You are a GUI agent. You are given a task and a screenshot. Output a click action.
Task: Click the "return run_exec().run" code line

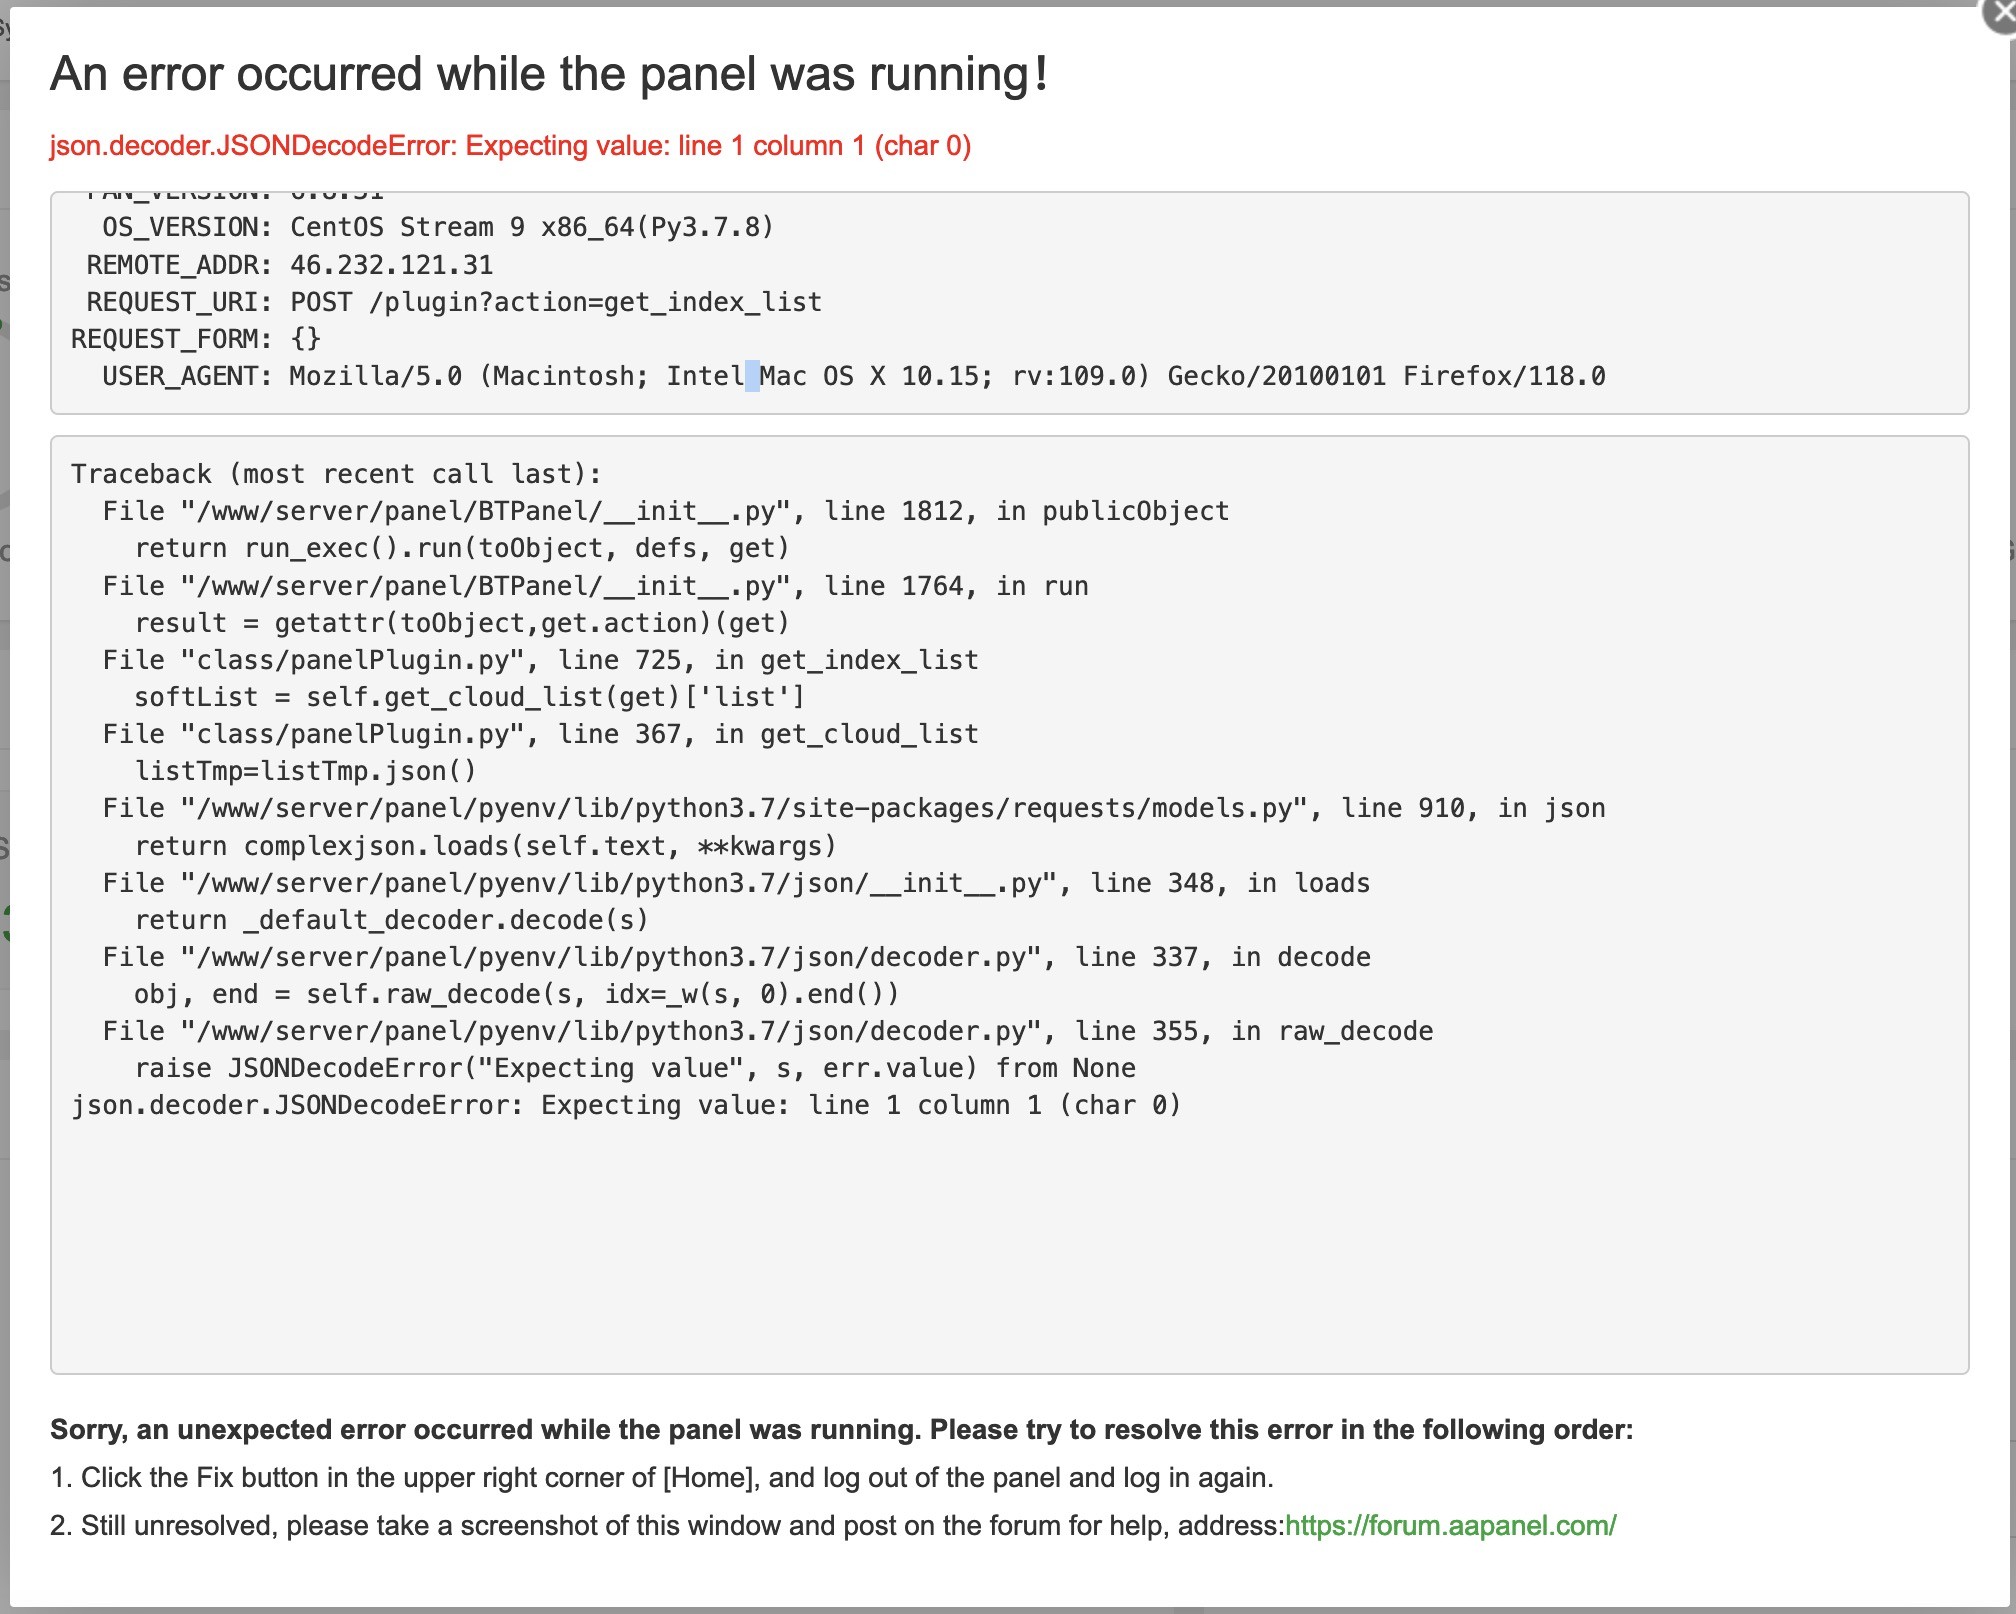point(462,548)
